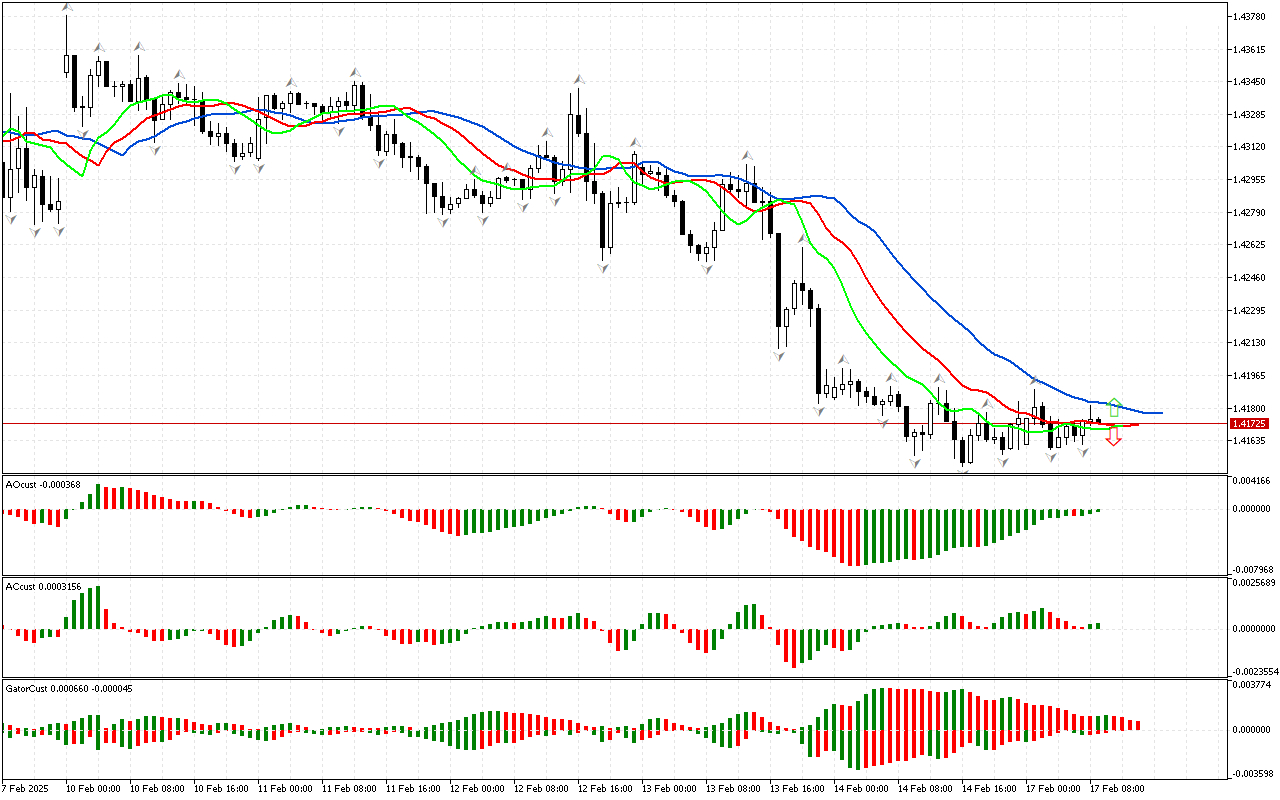
Task: Click the 1.41635 price level
Action: (x=1251, y=441)
